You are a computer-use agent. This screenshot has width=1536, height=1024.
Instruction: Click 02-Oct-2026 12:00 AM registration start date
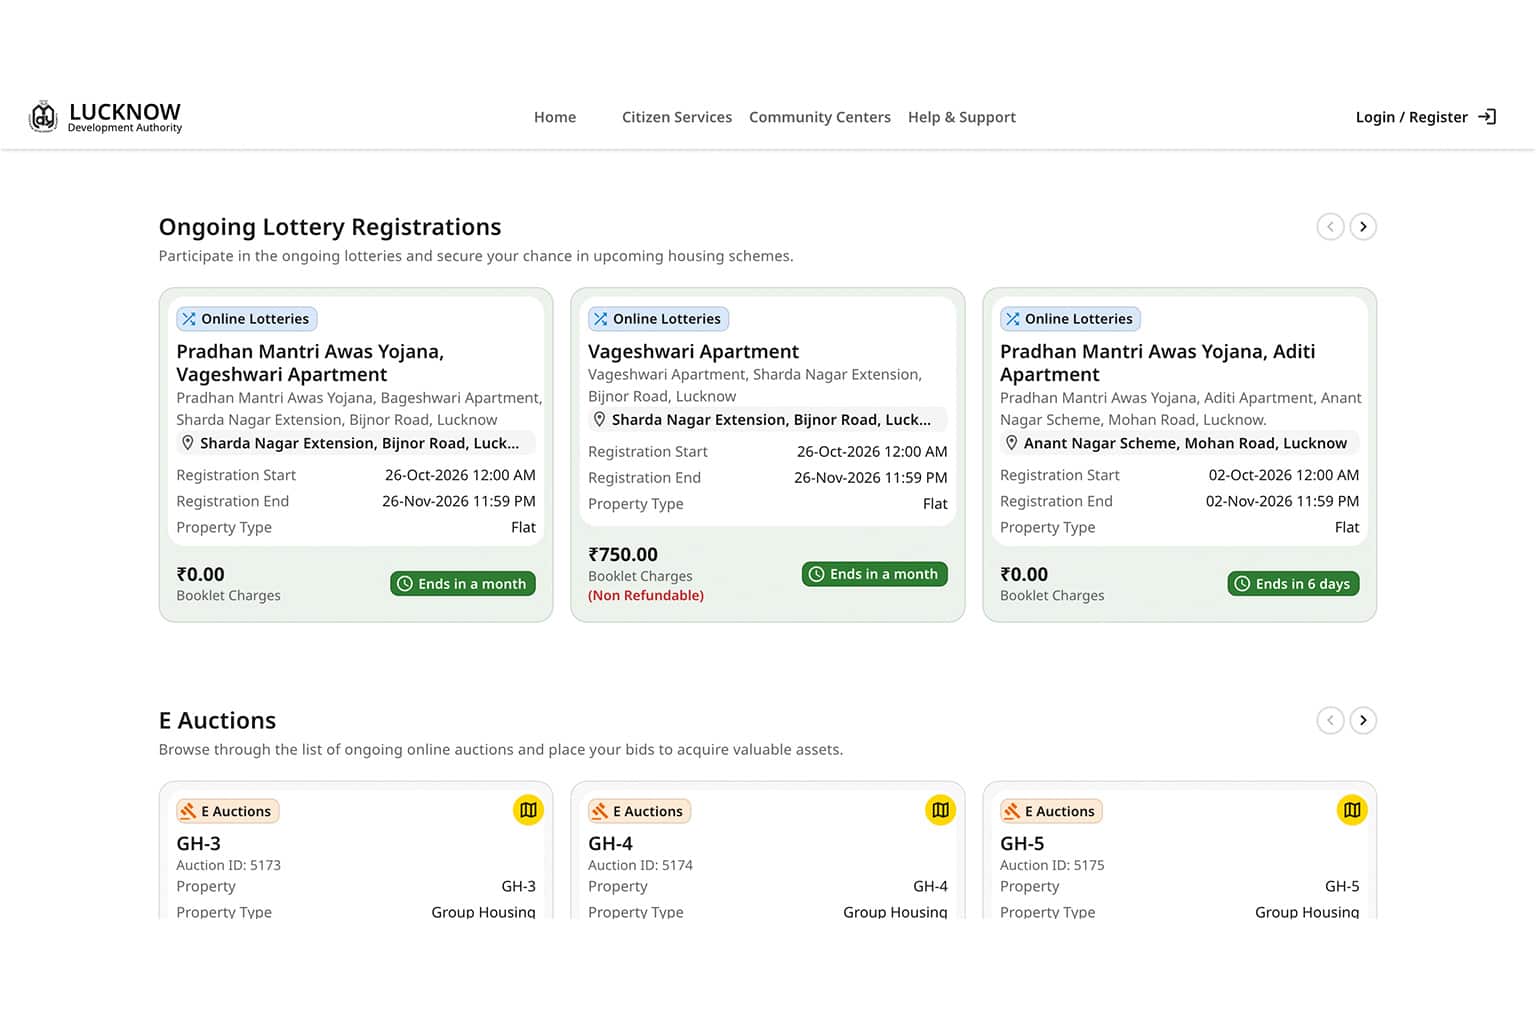[x=1284, y=475]
